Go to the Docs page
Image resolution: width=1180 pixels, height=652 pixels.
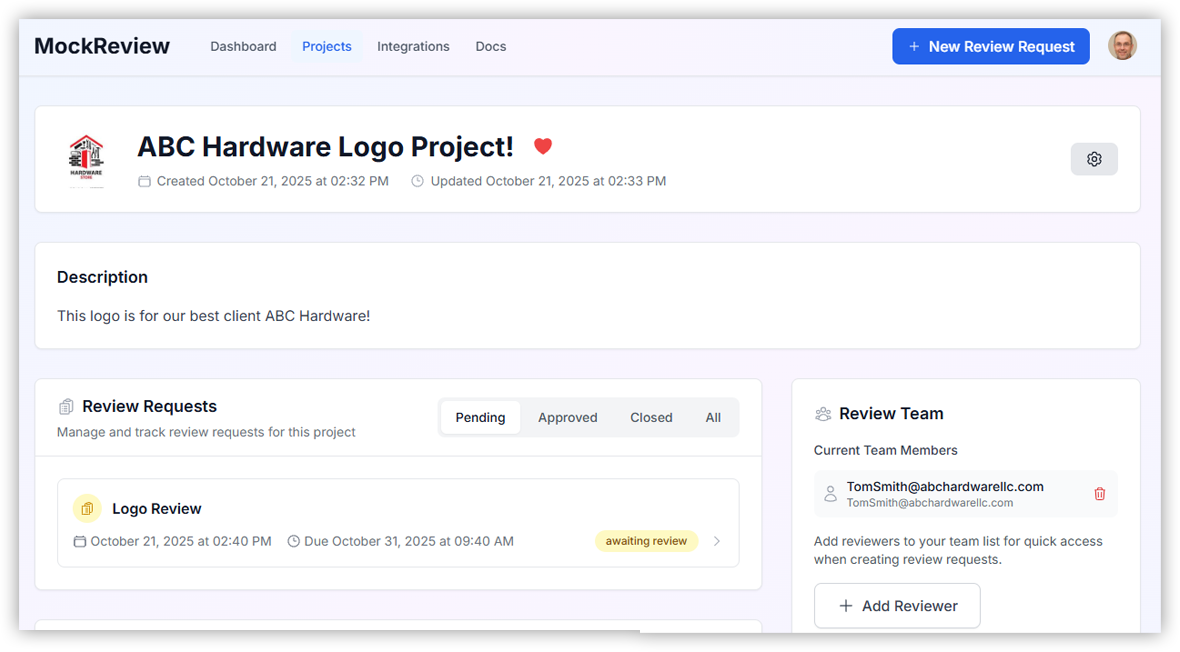[x=490, y=46]
